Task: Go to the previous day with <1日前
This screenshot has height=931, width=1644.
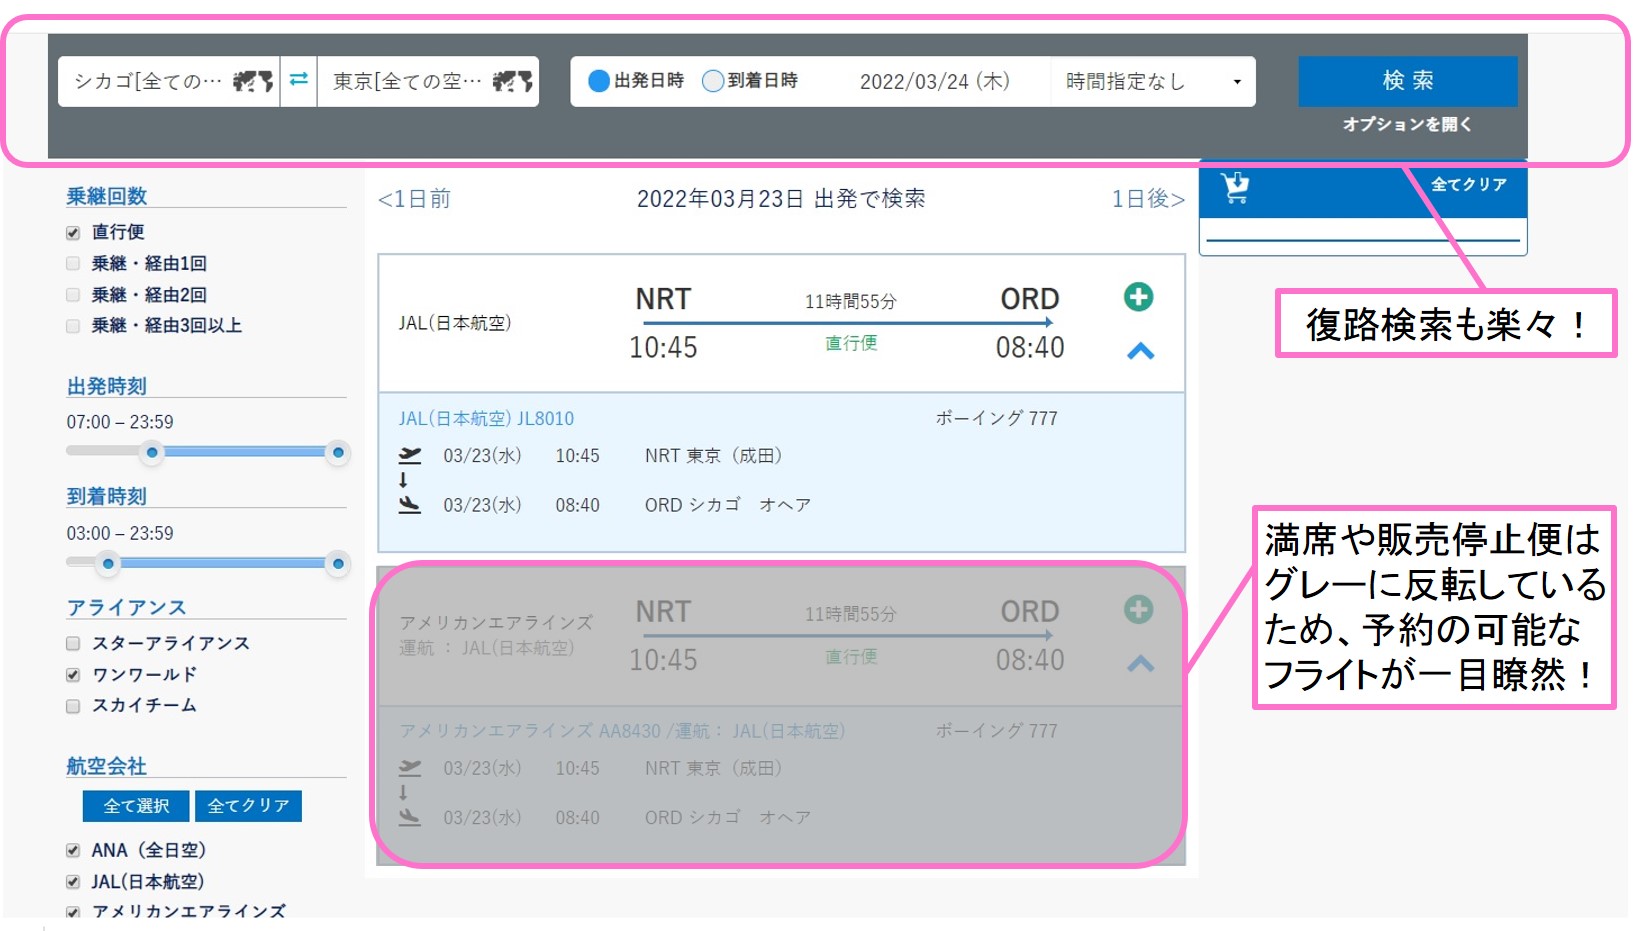Action: pos(414,199)
